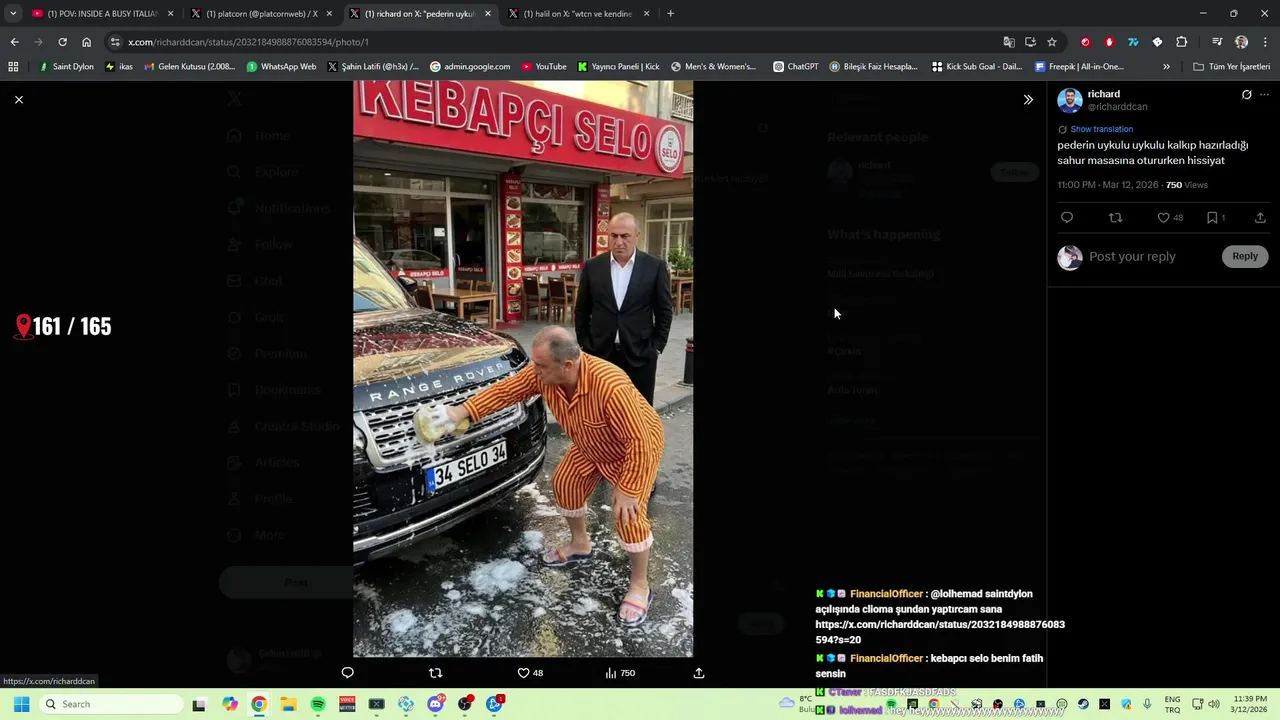Open the Saint Dylon bookmark
This screenshot has height=720, width=1280.
click(x=66, y=67)
